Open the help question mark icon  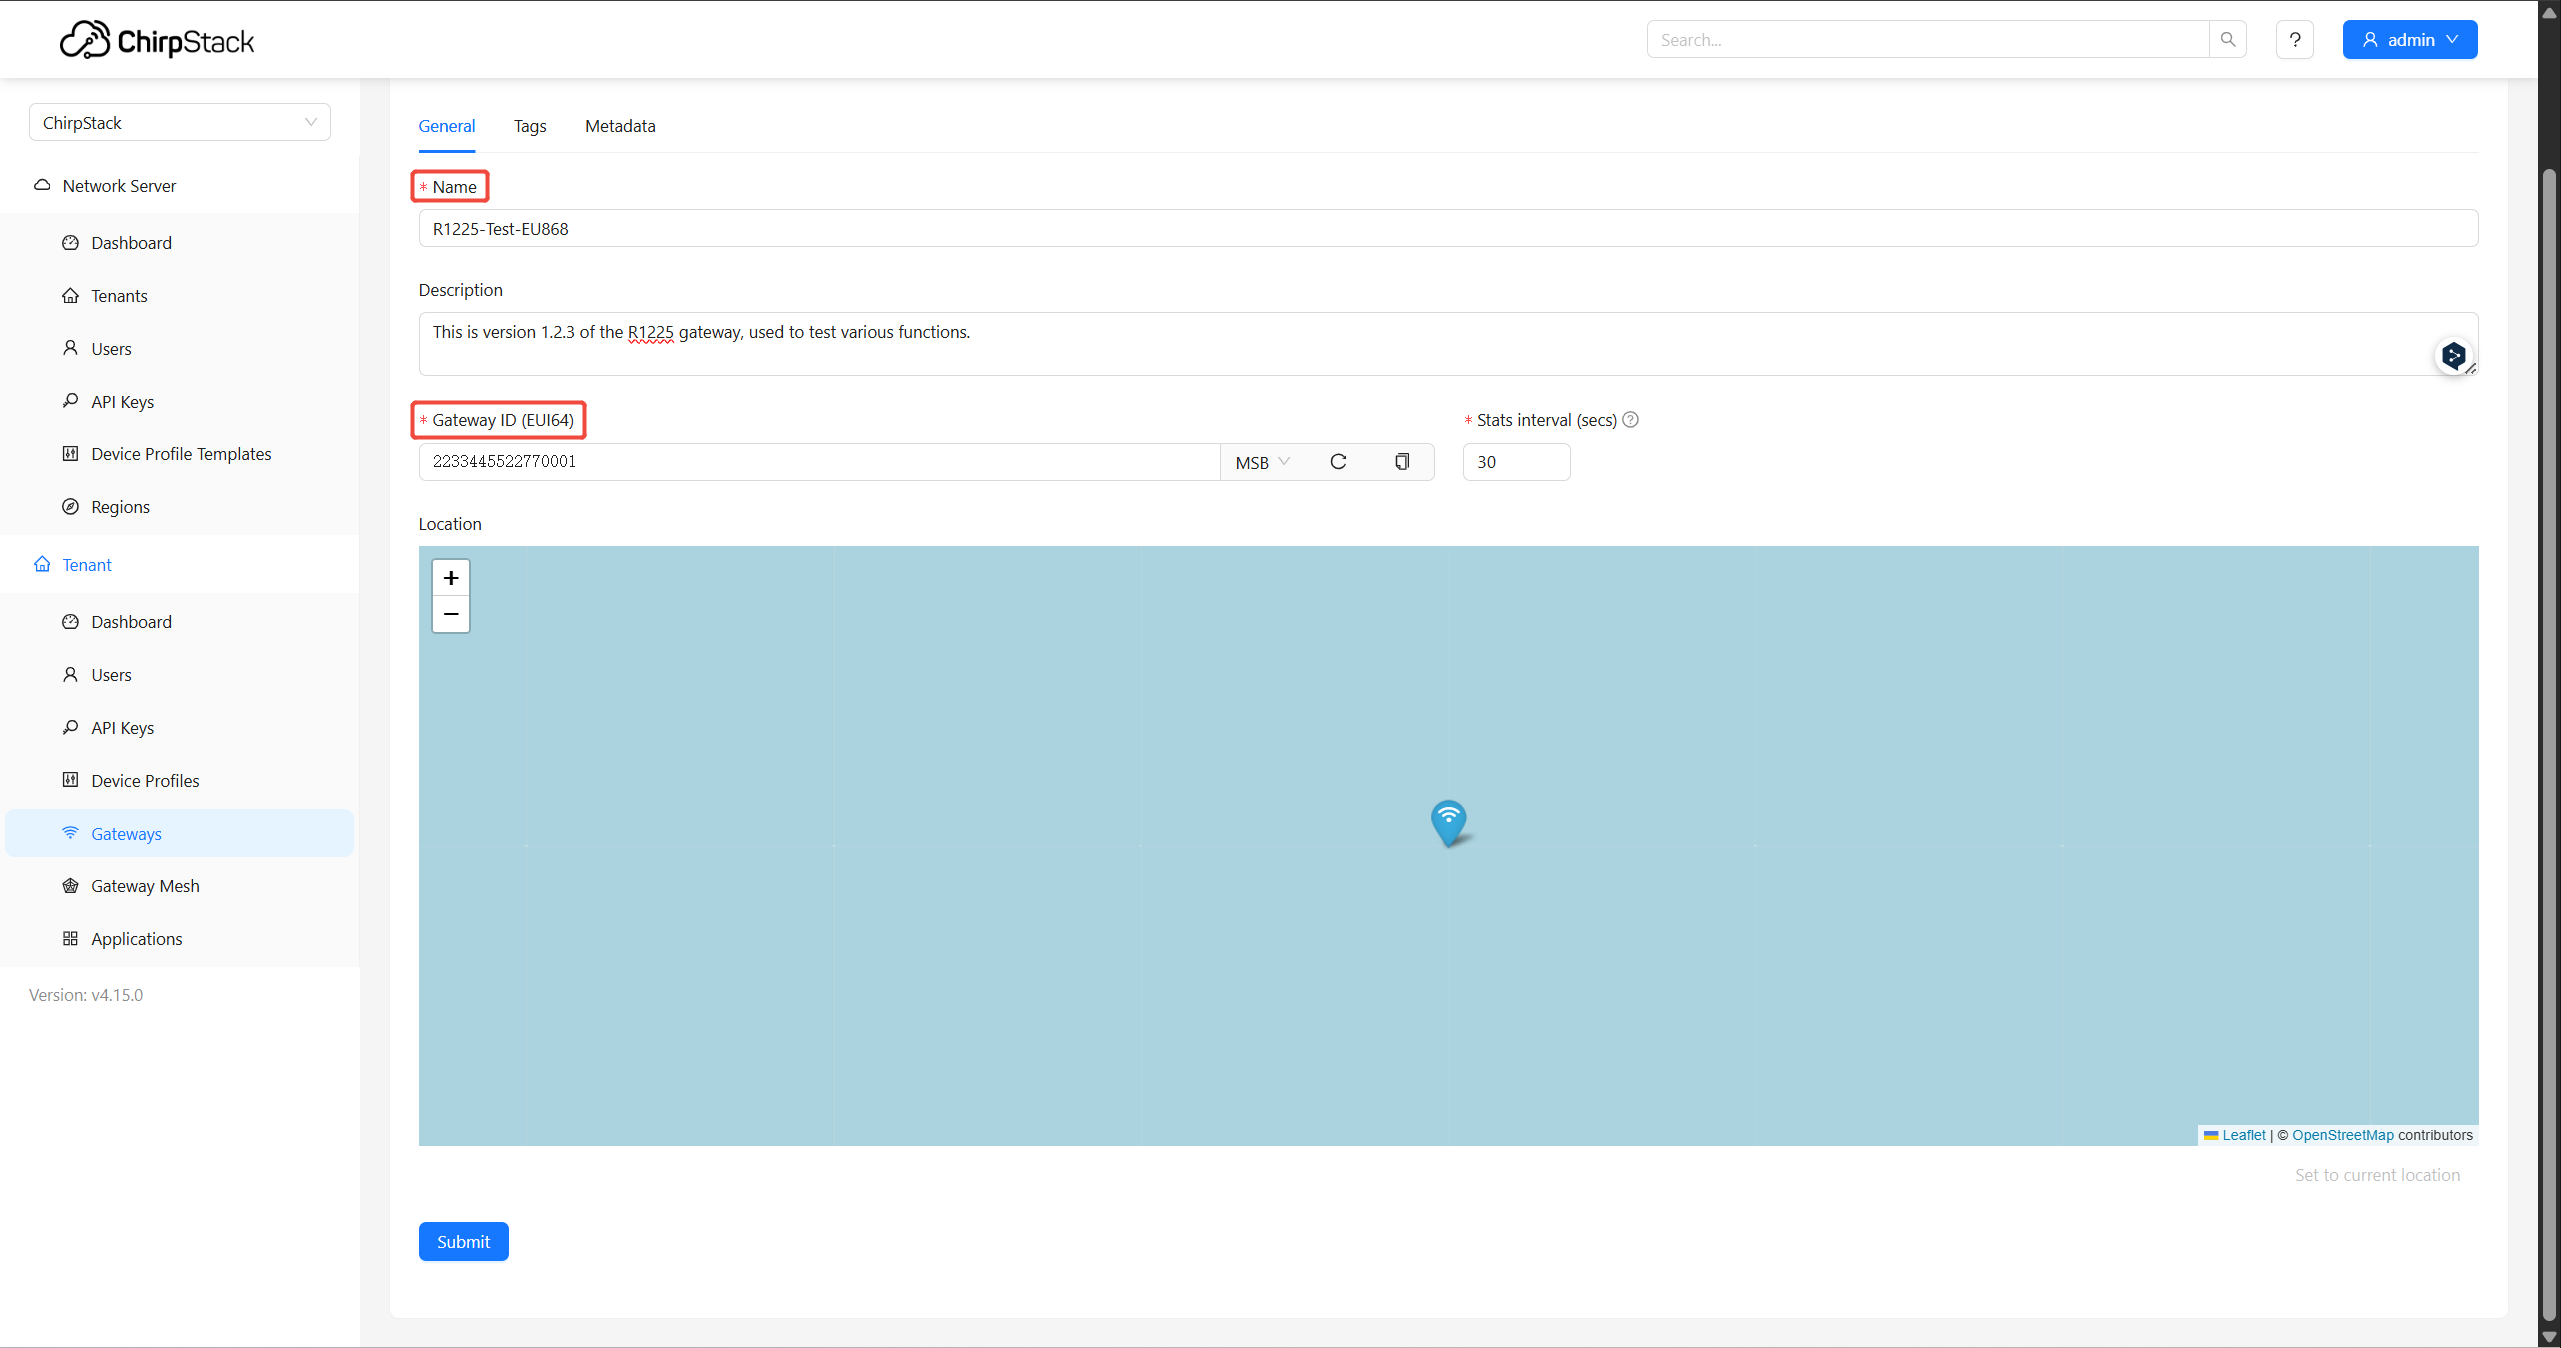coord(2295,40)
